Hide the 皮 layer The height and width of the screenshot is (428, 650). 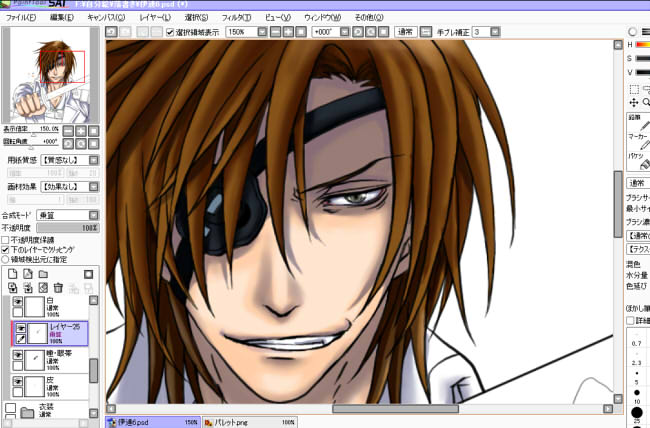point(17,381)
